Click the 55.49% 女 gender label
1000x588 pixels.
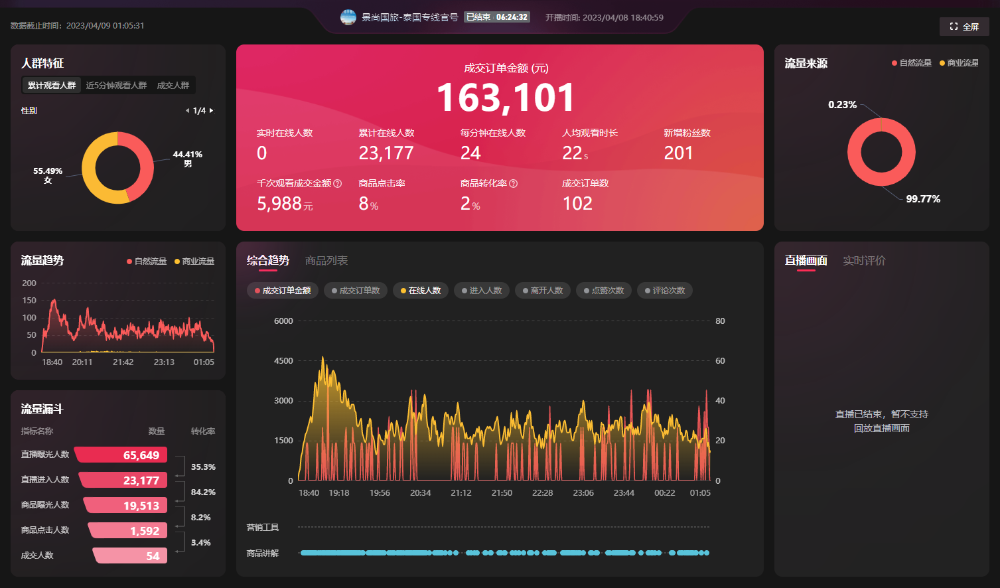pyautogui.click(x=48, y=175)
